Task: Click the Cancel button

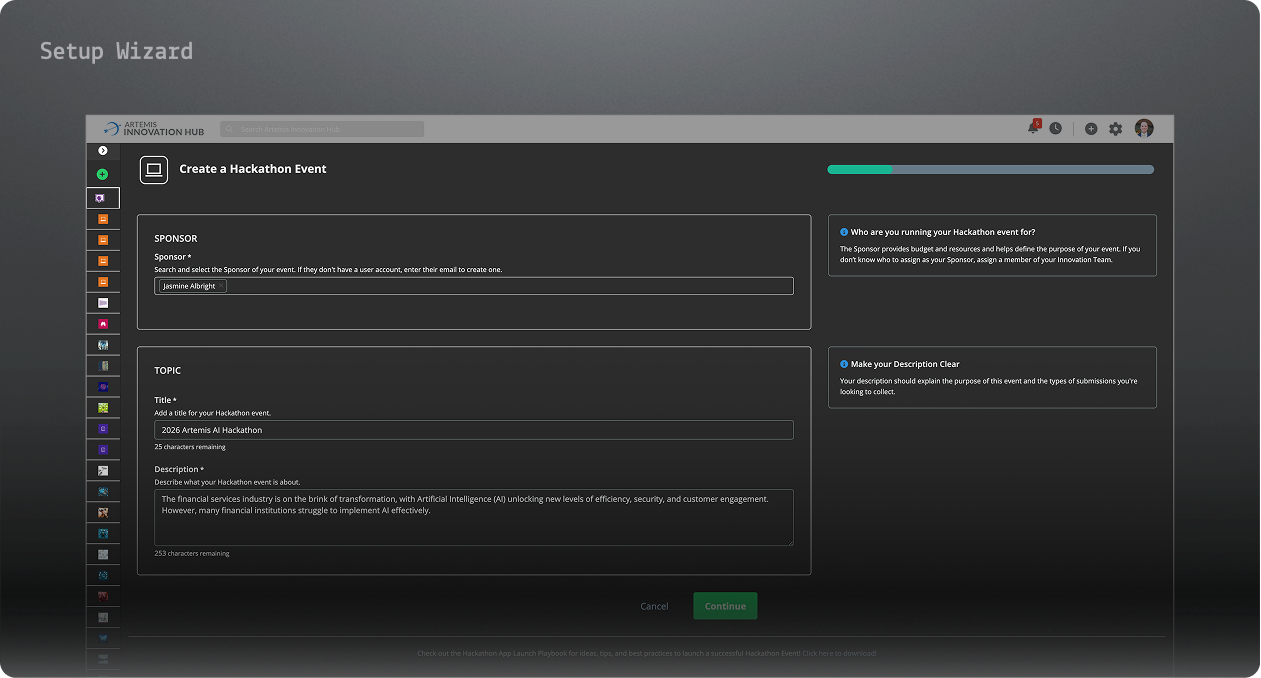Action: pyautogui.click(x=654, y=606)
